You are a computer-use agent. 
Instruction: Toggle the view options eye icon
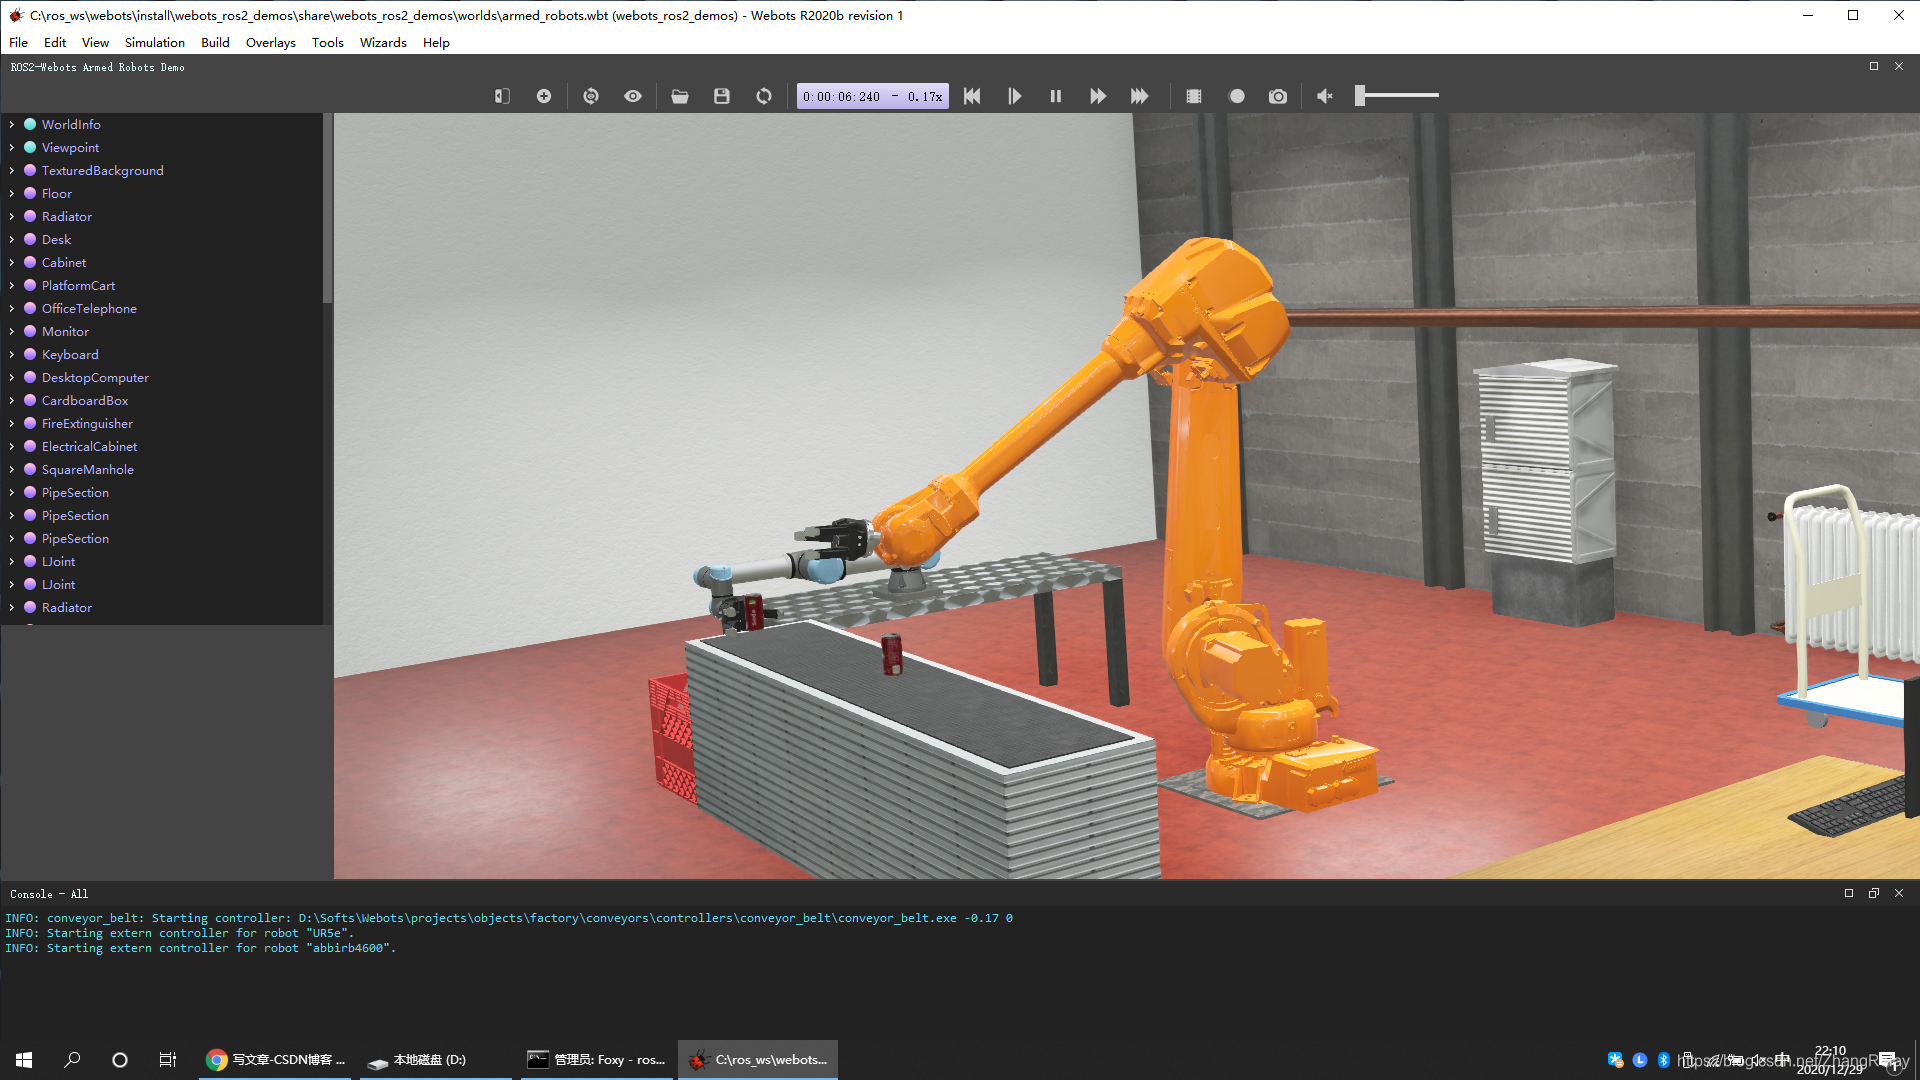pos(633,96)
